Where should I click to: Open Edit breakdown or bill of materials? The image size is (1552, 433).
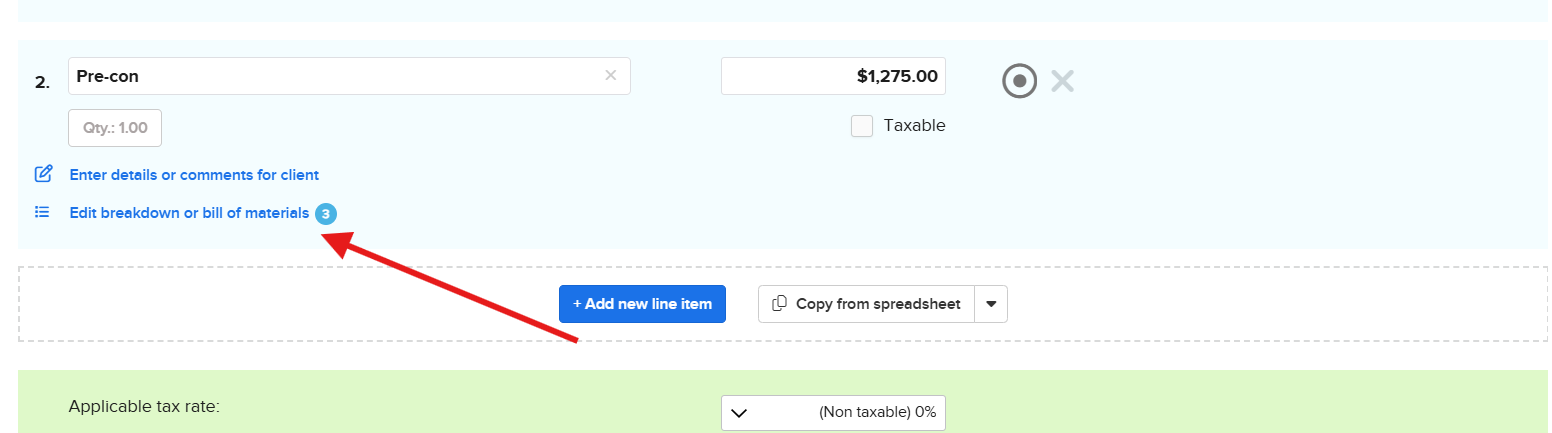(x=189, y=213)
